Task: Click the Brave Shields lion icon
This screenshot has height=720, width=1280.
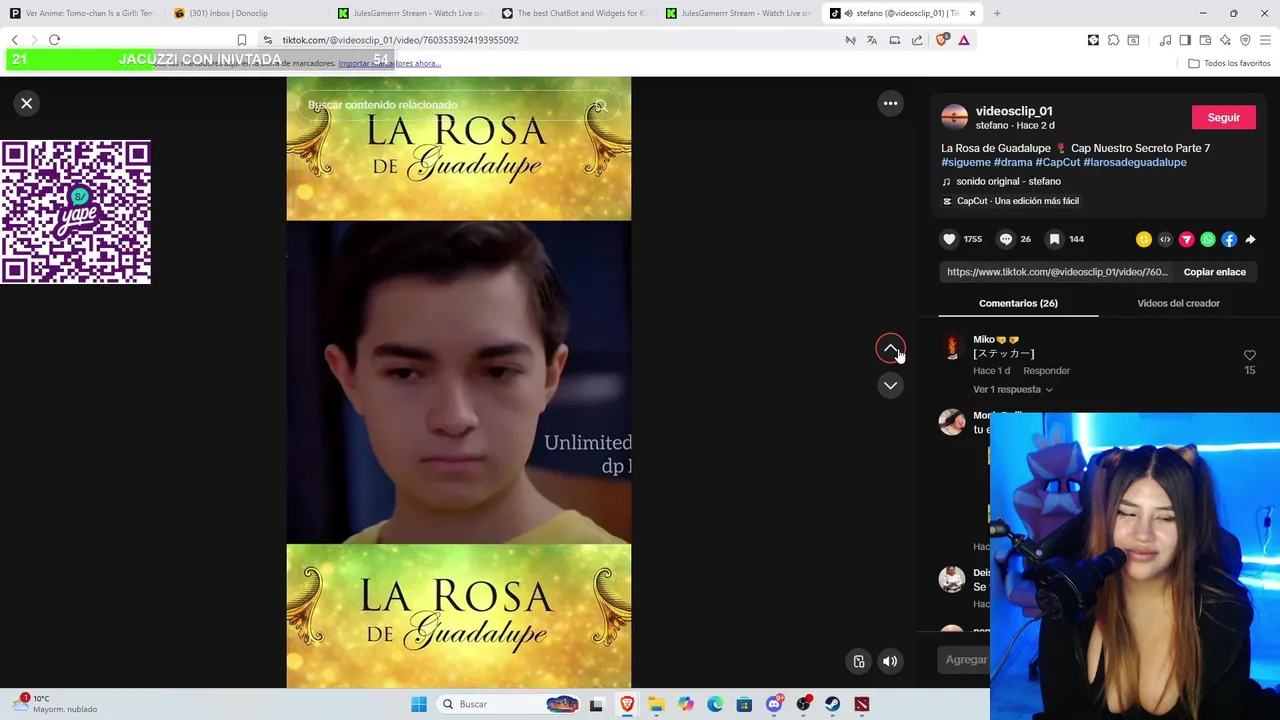Action: [942, 40]
